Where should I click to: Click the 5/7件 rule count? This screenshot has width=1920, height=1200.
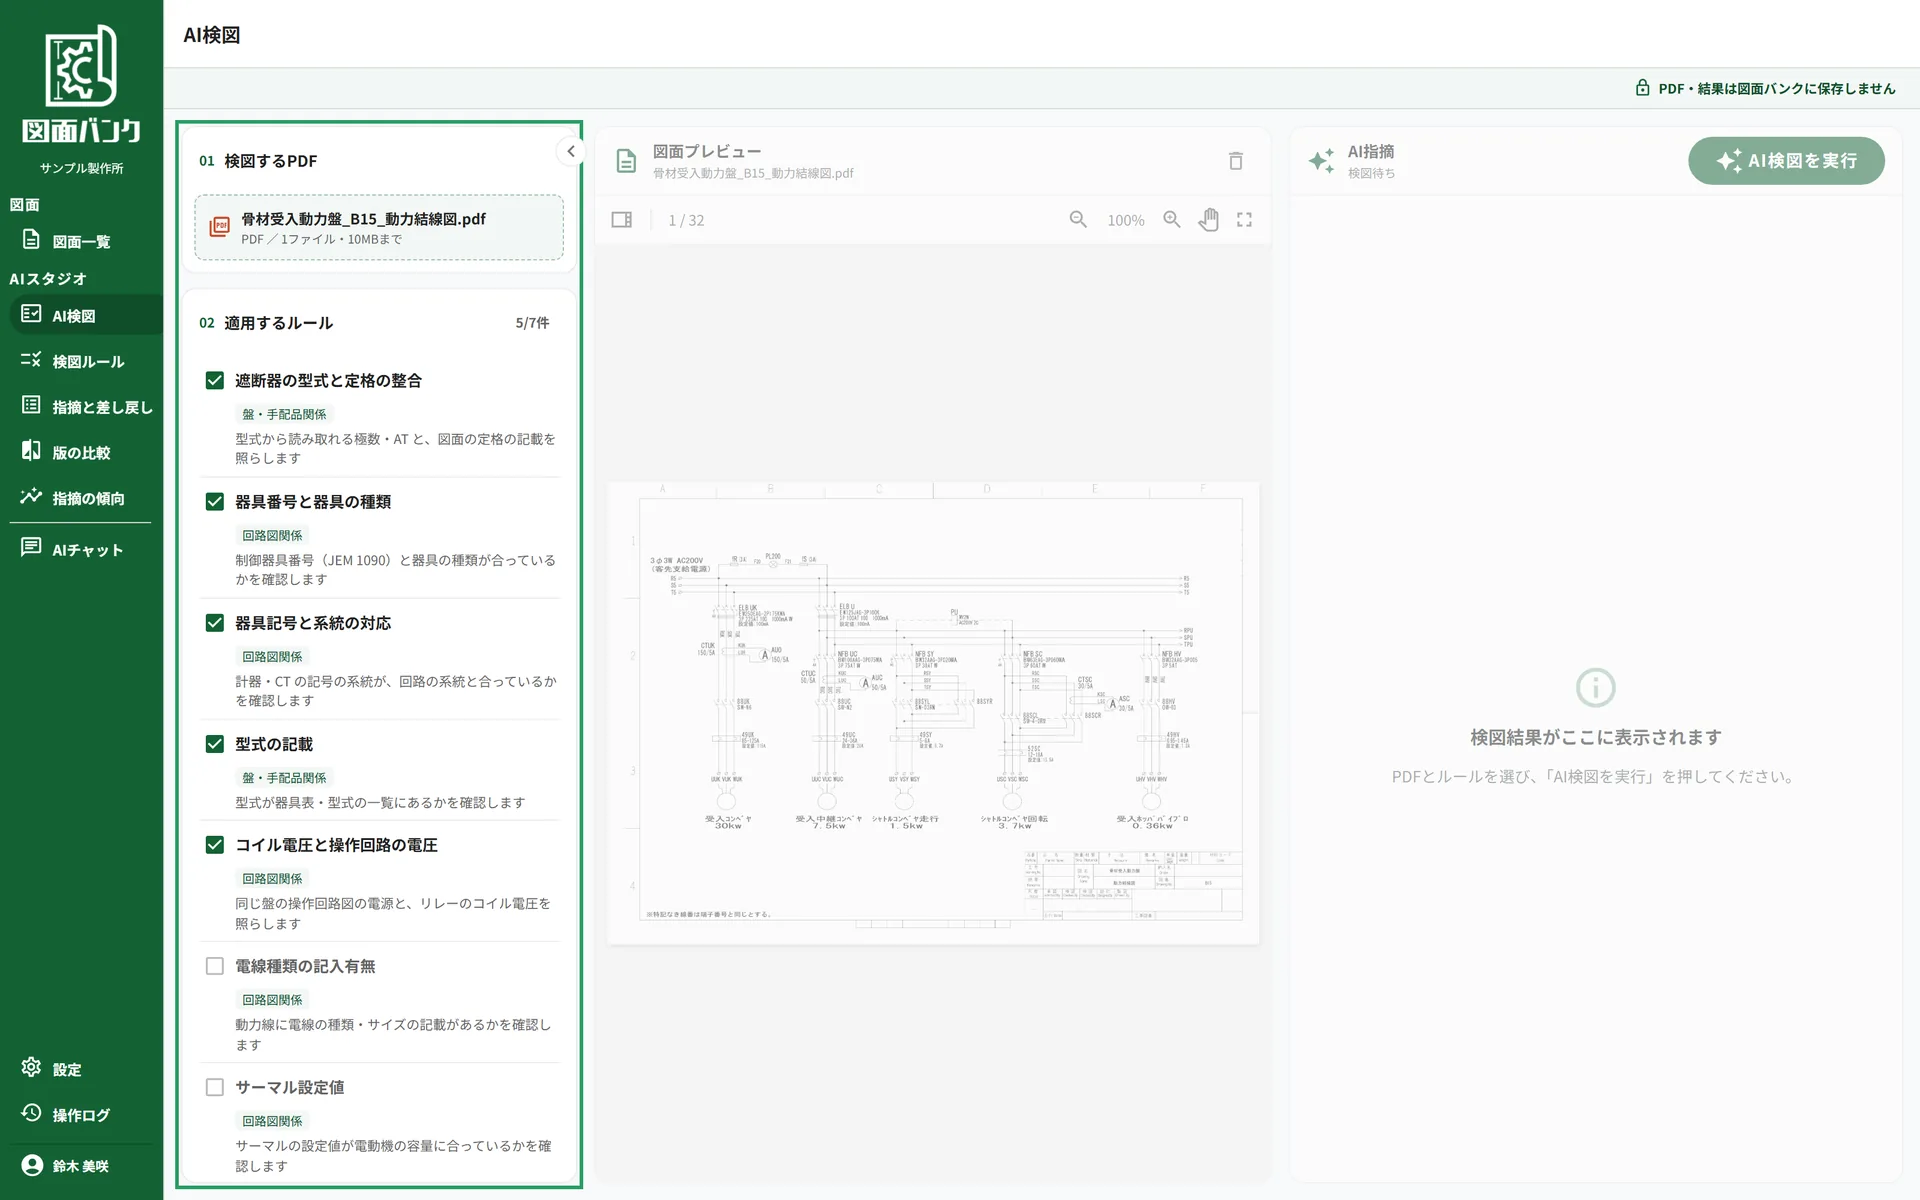point(532,323)
